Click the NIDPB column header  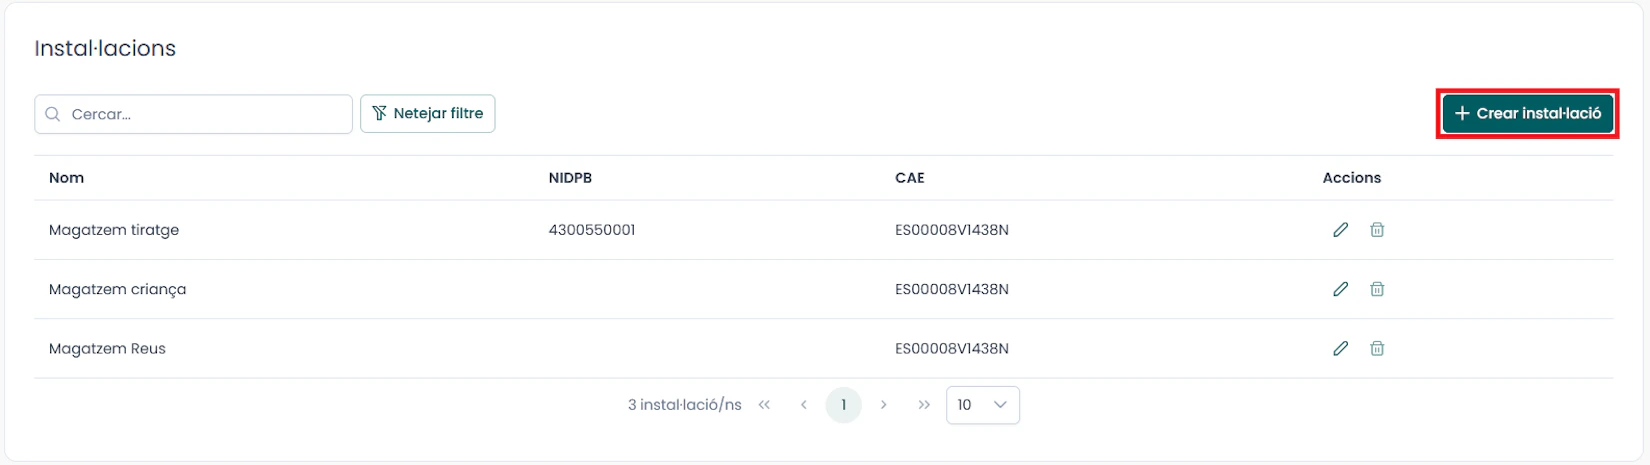570,178
